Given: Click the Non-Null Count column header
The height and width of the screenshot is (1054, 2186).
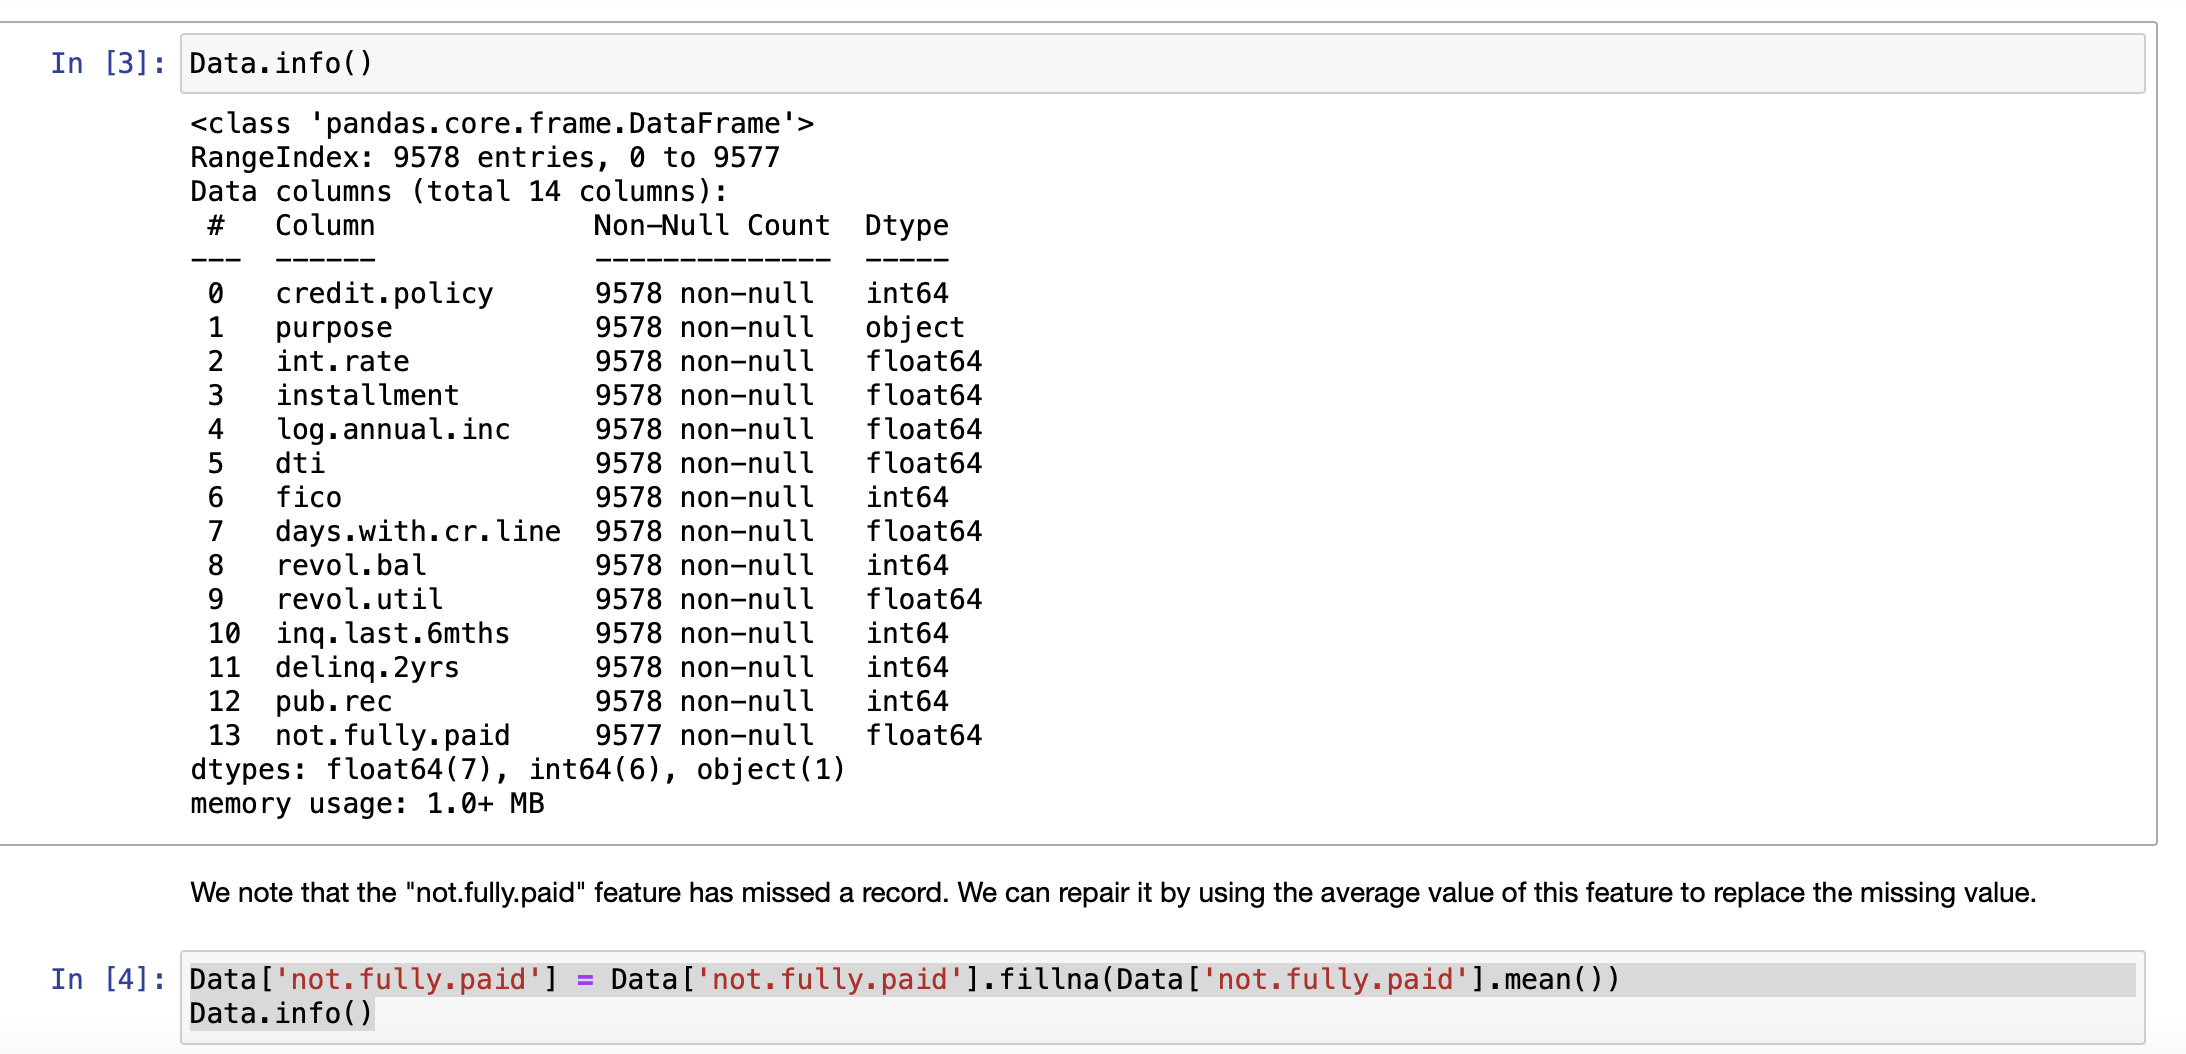Looking at the screenshot, I should (x=712, y=225).
